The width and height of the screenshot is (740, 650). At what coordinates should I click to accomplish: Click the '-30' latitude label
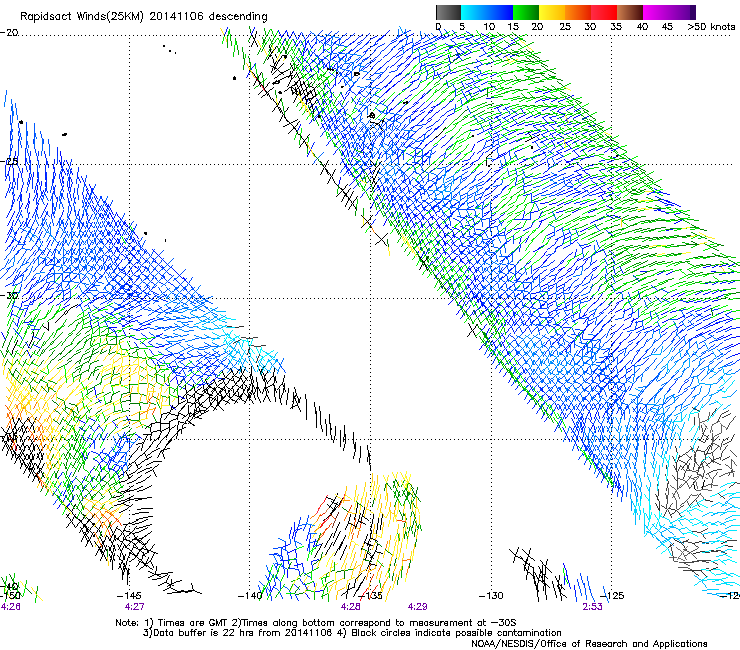tap(9, 295)
